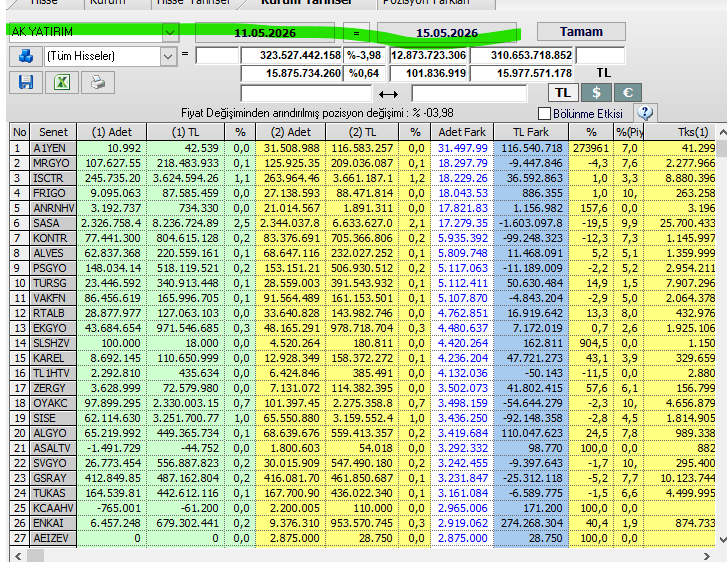Enable the Bölünme Etkisi checkbox
The width and height of the screenshot is (727, 562).
[x=544, y=114]
